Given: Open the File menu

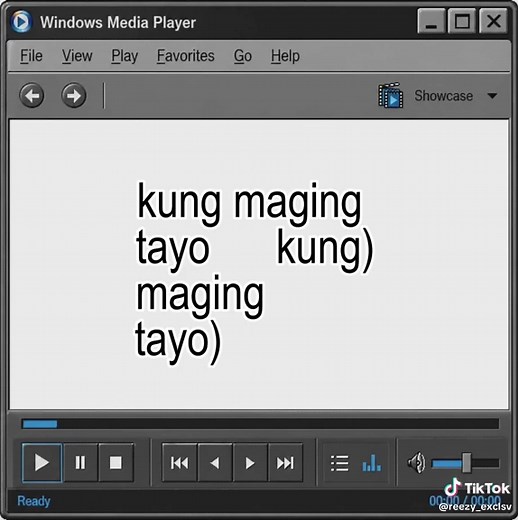Looking at the screenshot, I should click(31, 56).
